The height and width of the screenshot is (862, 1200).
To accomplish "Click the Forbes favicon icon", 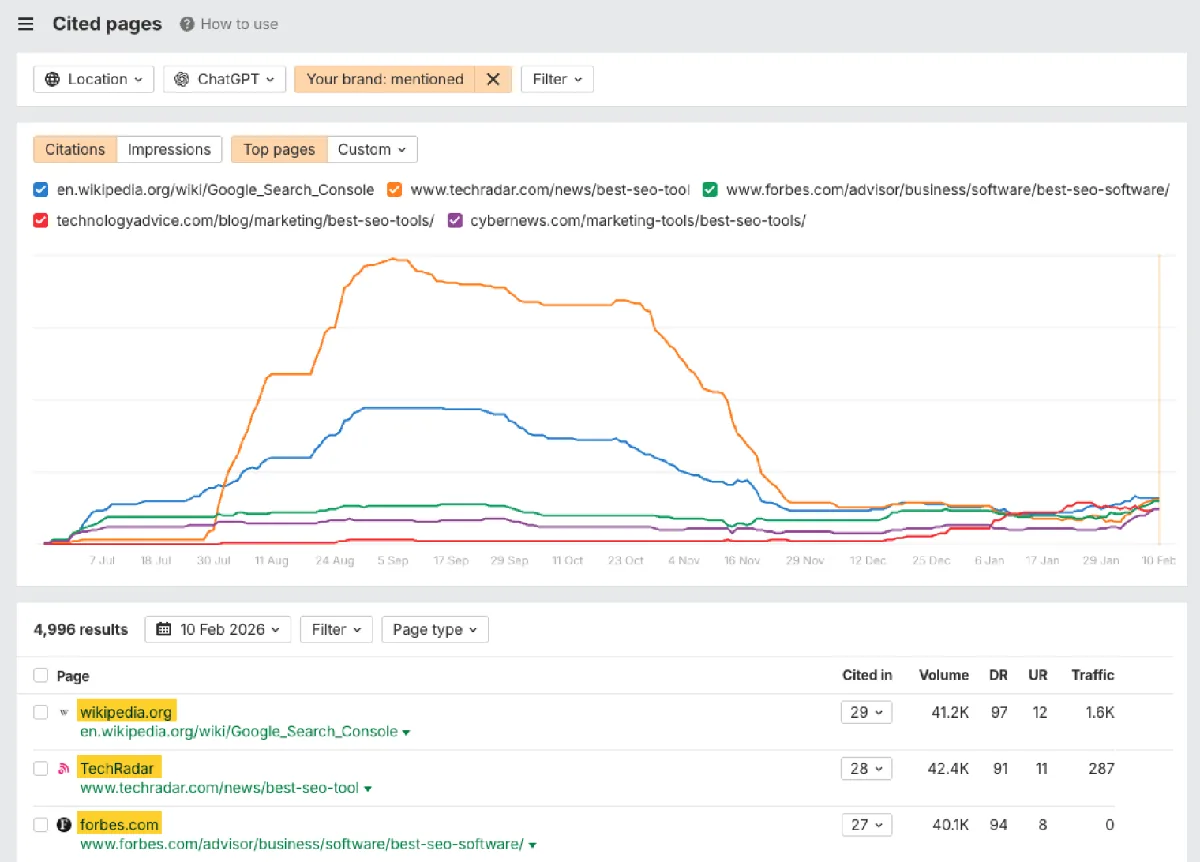I will (64, 825).
